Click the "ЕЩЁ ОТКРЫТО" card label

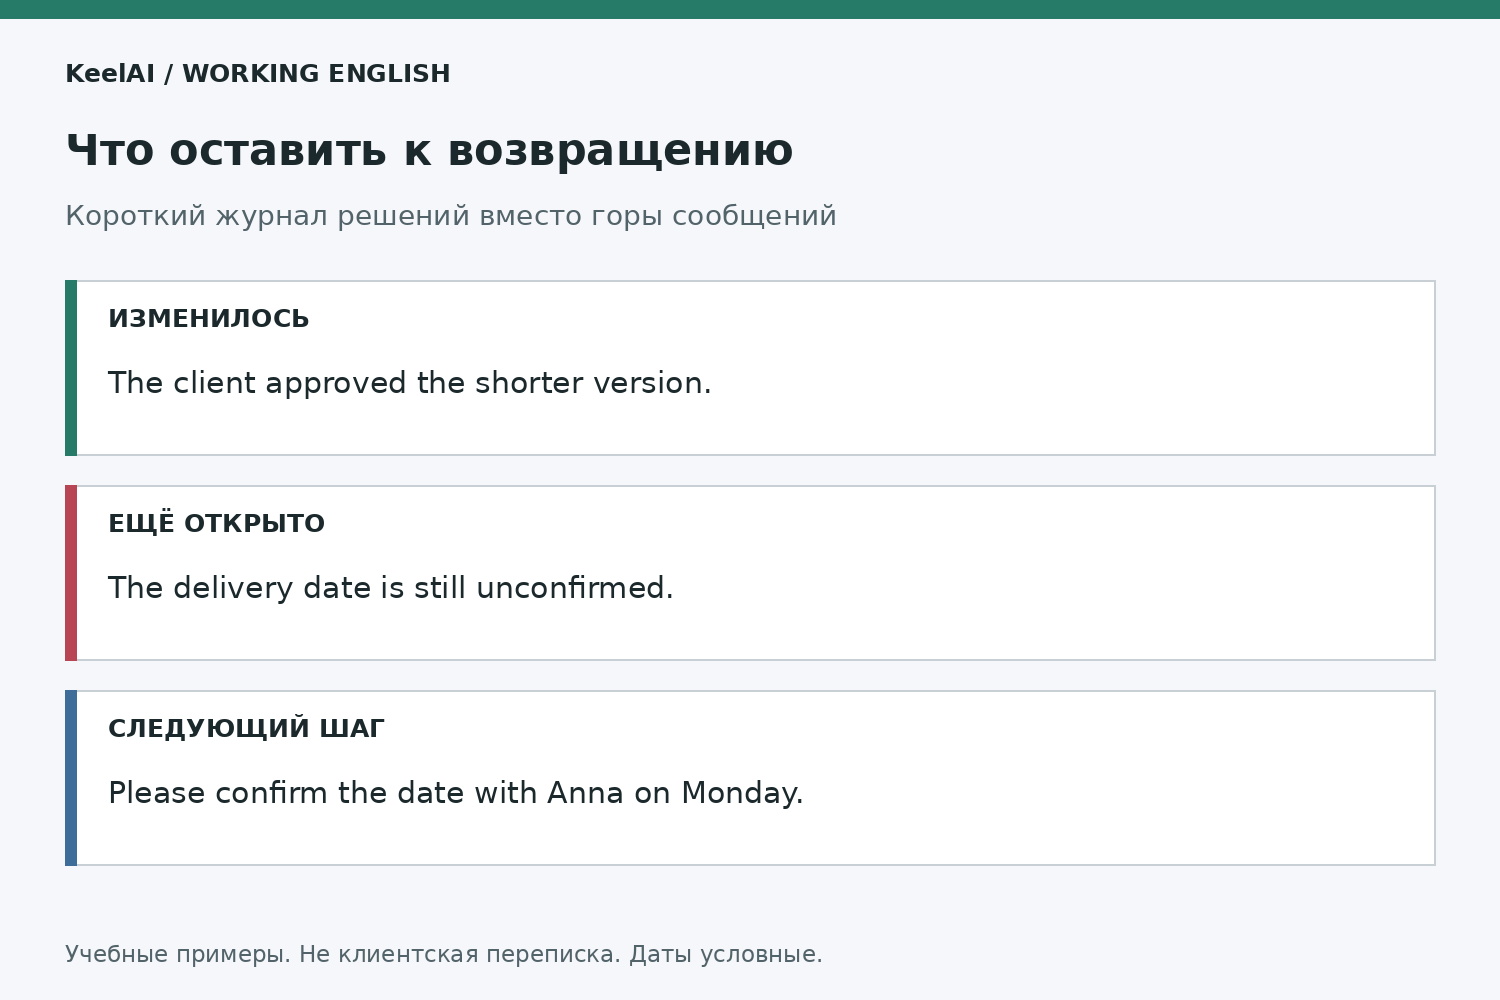tap(217, 523)
